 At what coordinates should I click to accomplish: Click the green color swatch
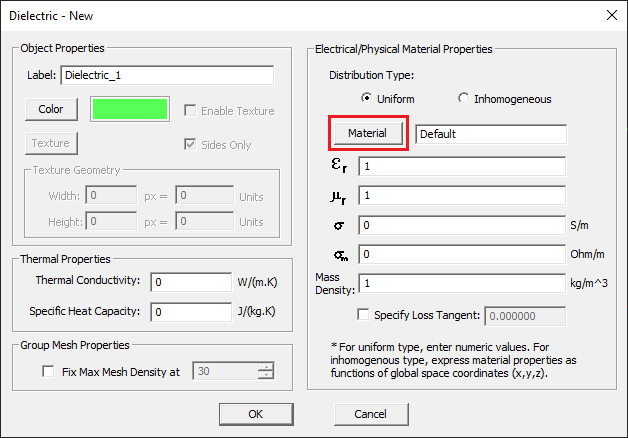tap(129, 109)
